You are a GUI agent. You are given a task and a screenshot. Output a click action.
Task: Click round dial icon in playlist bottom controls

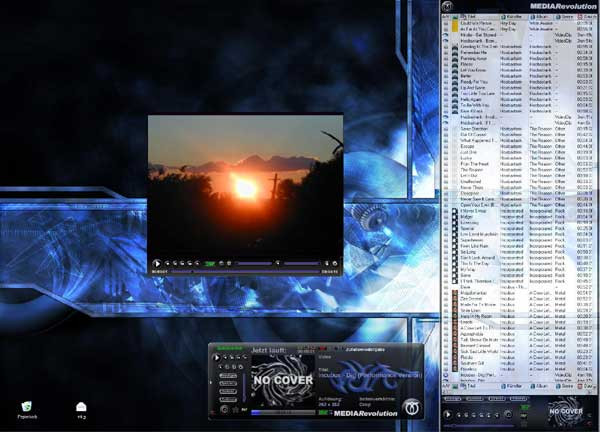508,414
